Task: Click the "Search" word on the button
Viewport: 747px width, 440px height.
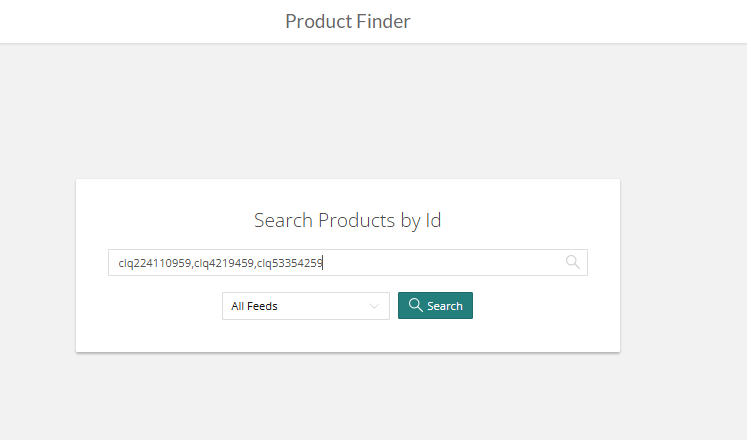Action: pos(444,306)
